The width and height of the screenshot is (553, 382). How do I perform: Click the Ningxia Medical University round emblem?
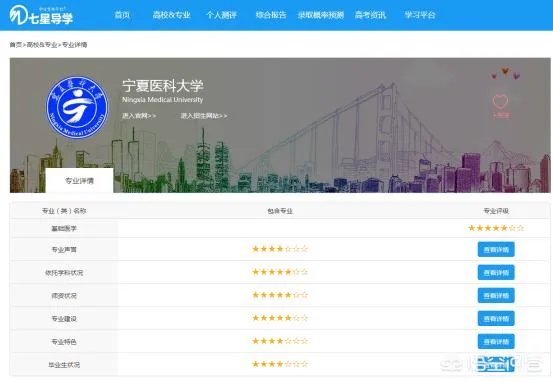coord(77,107)
